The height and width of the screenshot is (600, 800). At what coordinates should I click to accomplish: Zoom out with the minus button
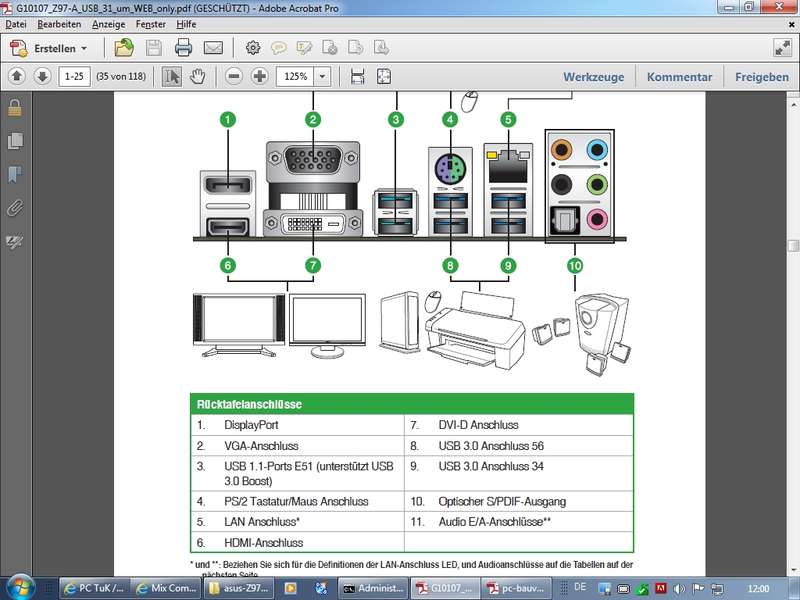tap(234, 76)
